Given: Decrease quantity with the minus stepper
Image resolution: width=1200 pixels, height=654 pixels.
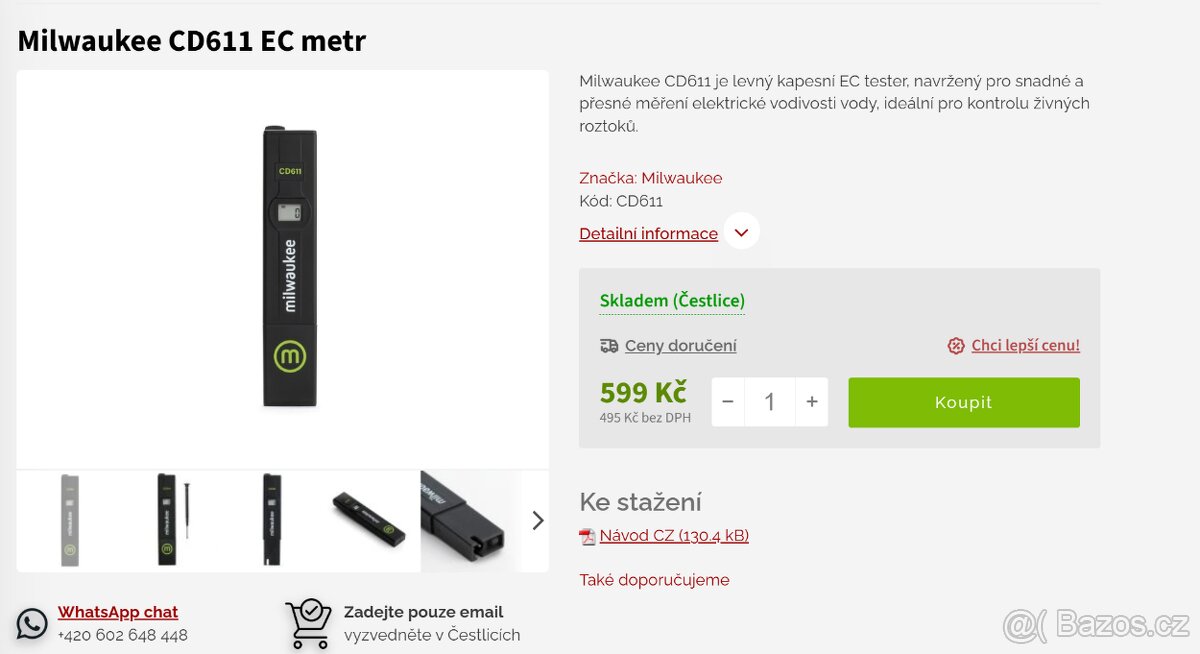Looking at the screenshot, I should [x=727, y=401].
